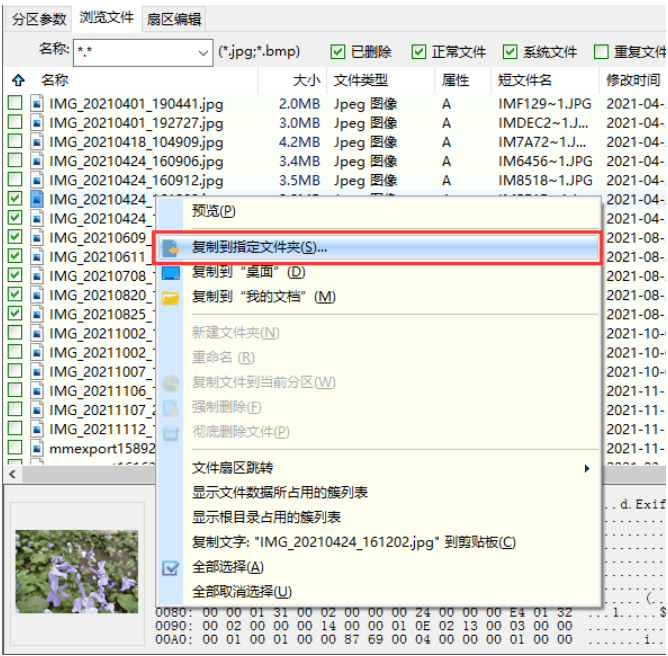Open the 名称 filter dropdown
The height and width of the screenshot is (656, 668).
click(203, 51)
